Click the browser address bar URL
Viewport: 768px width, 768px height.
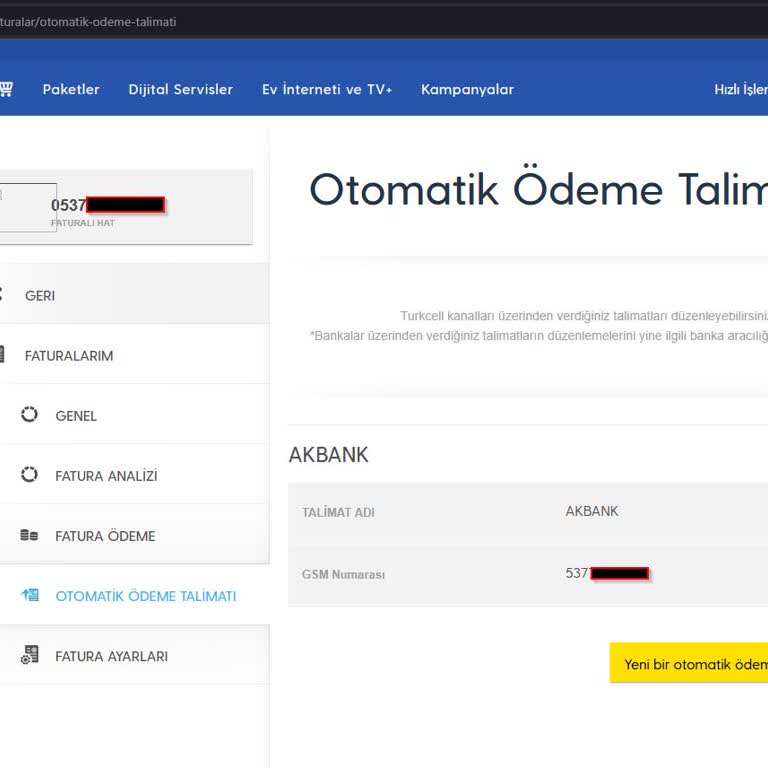click(x=88, y=22)
